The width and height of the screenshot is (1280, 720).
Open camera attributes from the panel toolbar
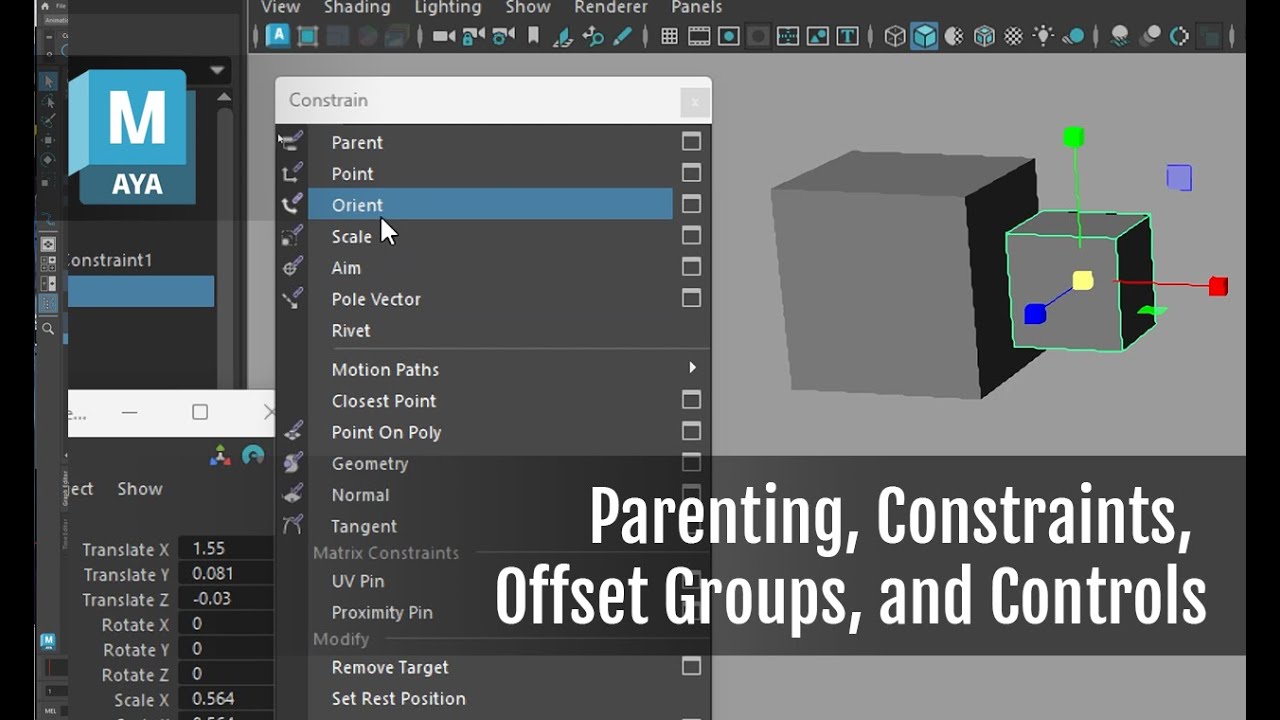pyautogui.click(x=503, y=37)
